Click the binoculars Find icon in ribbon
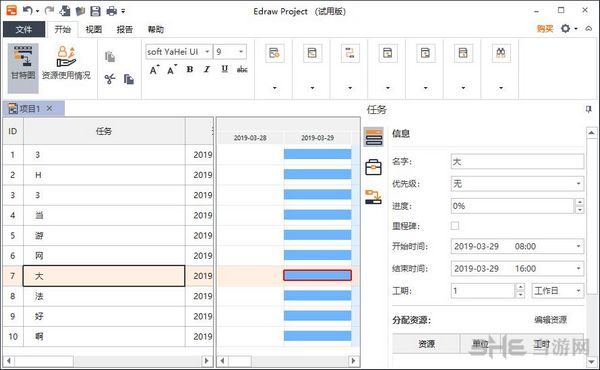This screenshot has height=370, width=600. click(x=501, y=53)
